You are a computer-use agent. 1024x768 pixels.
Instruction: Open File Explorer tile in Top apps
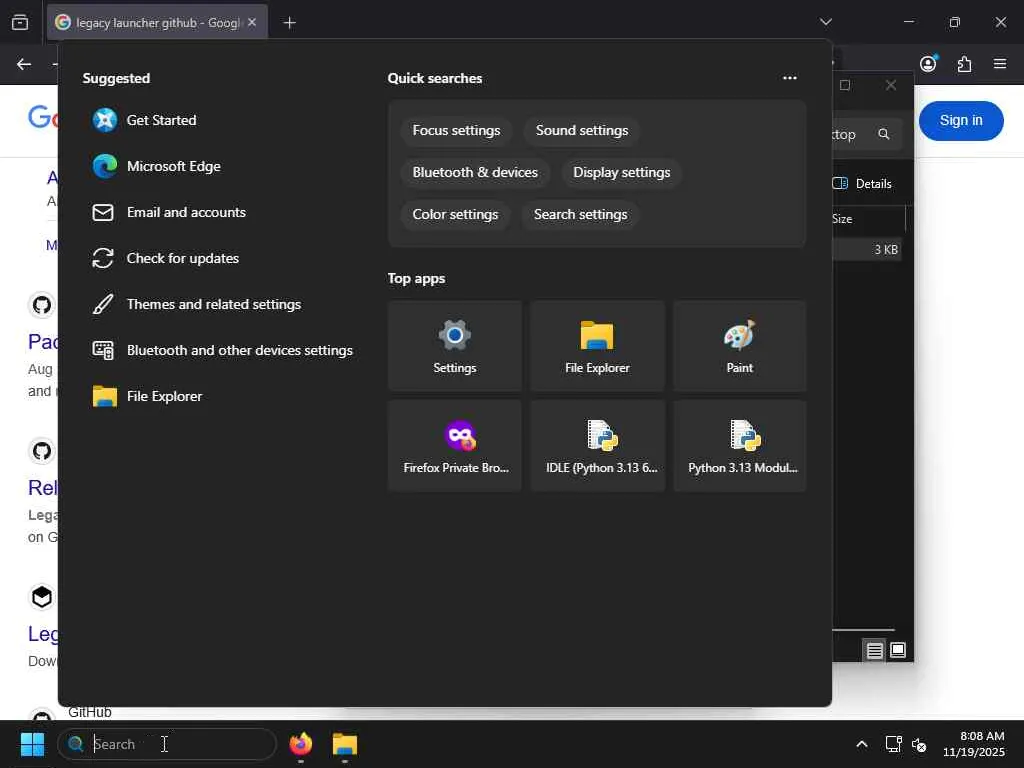[597, 346]
